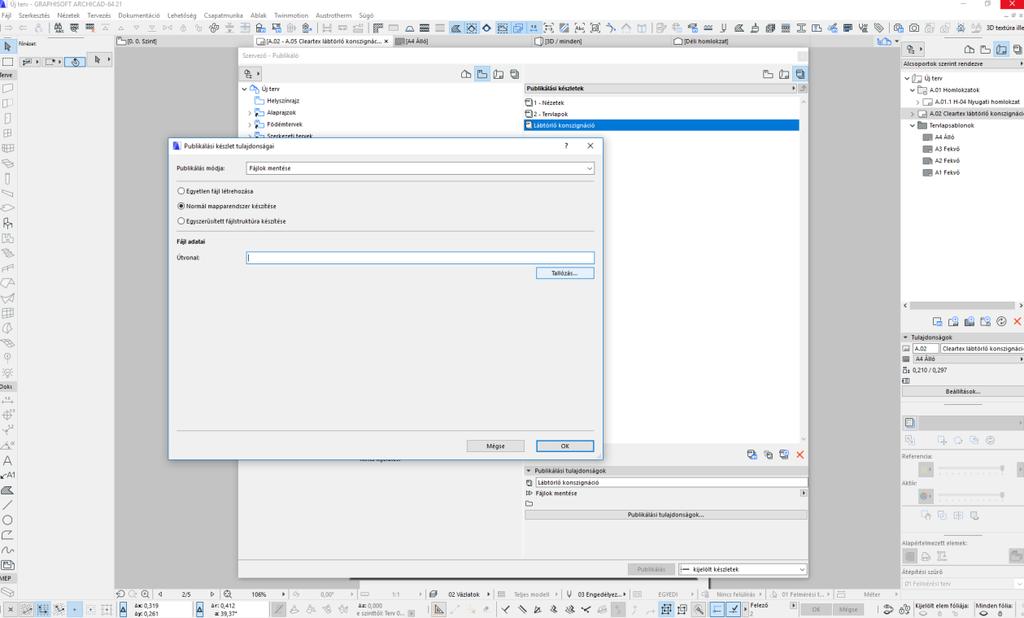This screenshot has height=618, width=1024.
Task: Select the Spline tool in the toolbox
Action: [x=7, y=550]
